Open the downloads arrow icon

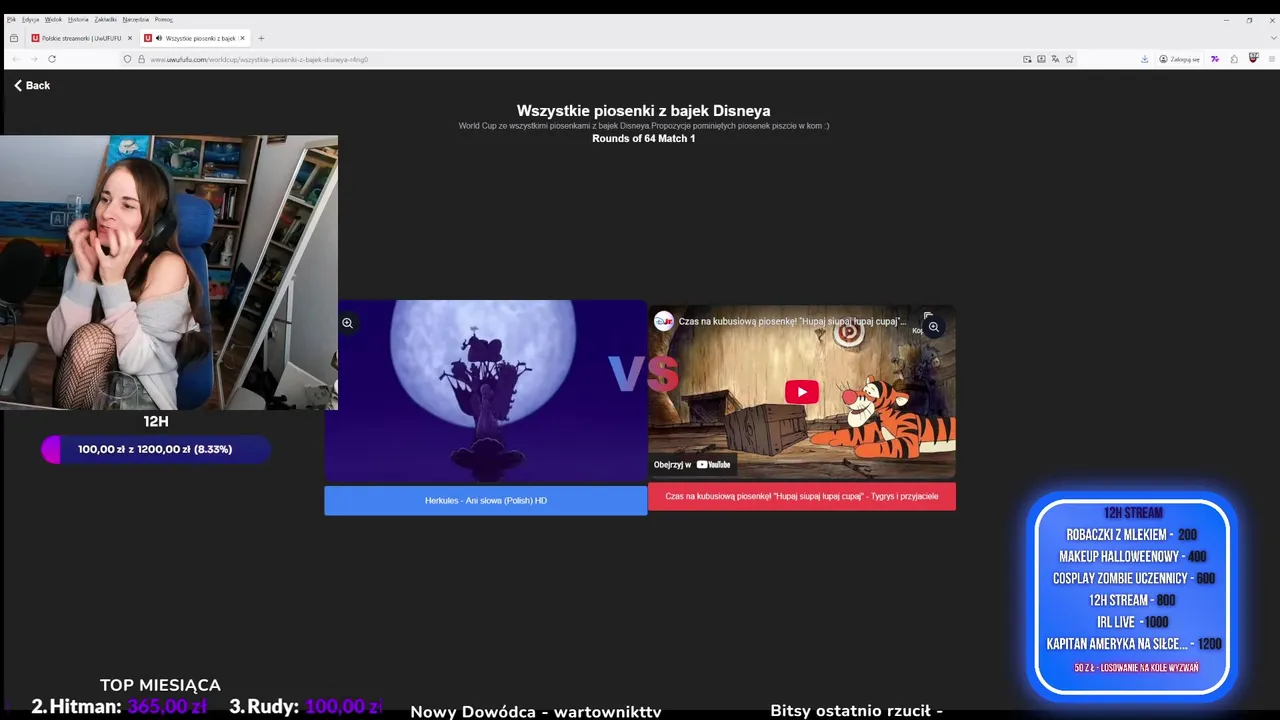(x=1144, y=59)
